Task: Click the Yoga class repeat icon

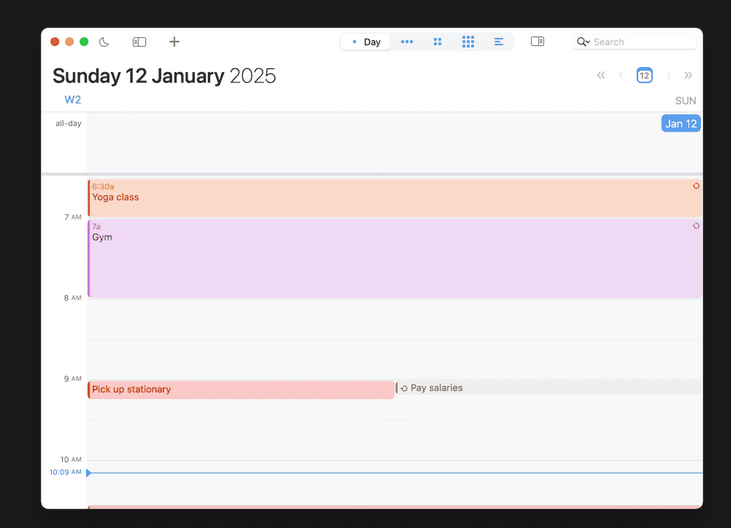Action: [x=696, y=186]
